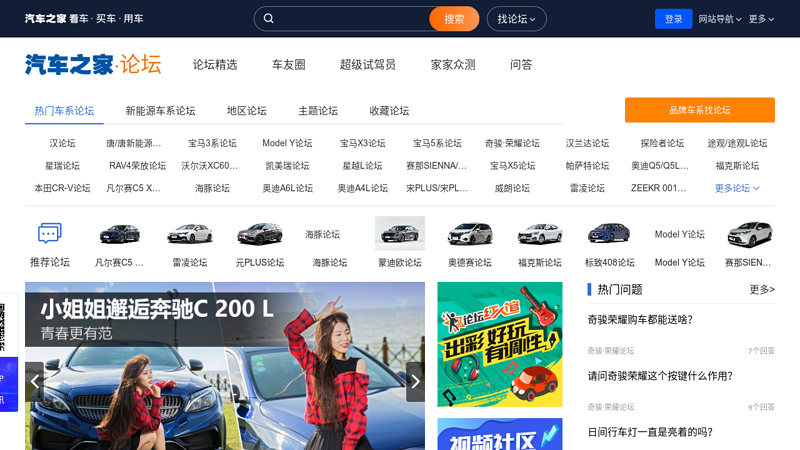This screenshot has height=450, width=800.
Task: Click the 汽车之家 top bar logo
Action: coord(45,19)
